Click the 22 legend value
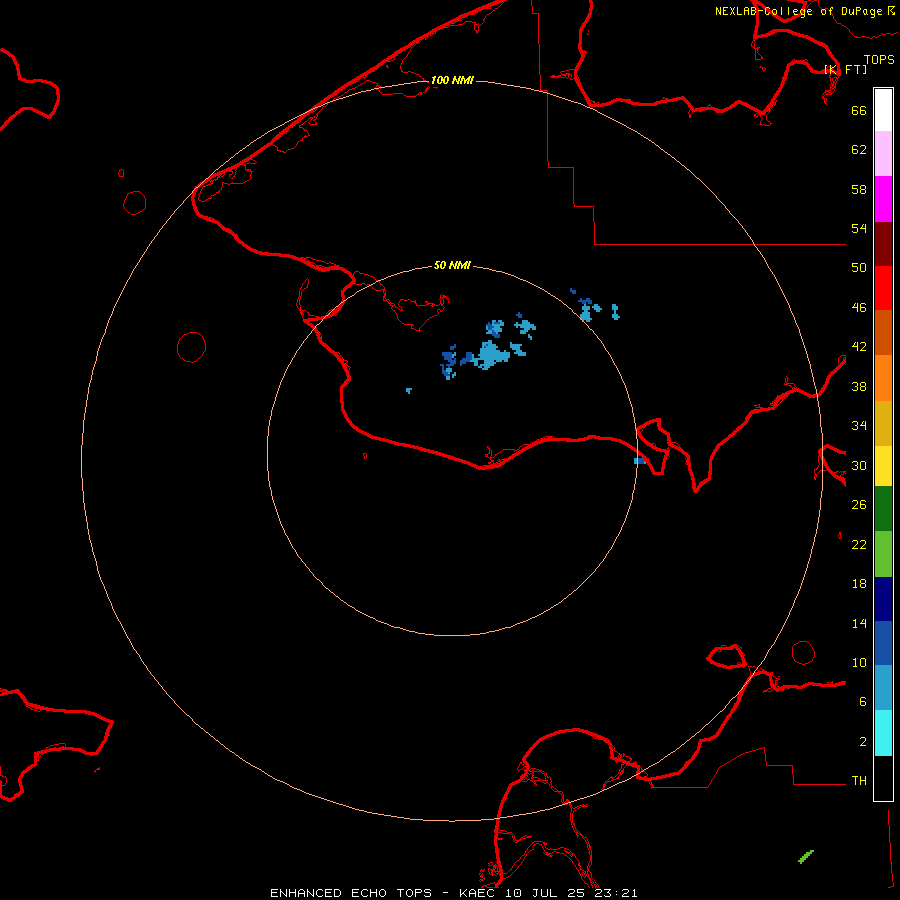 click(859, 545)
